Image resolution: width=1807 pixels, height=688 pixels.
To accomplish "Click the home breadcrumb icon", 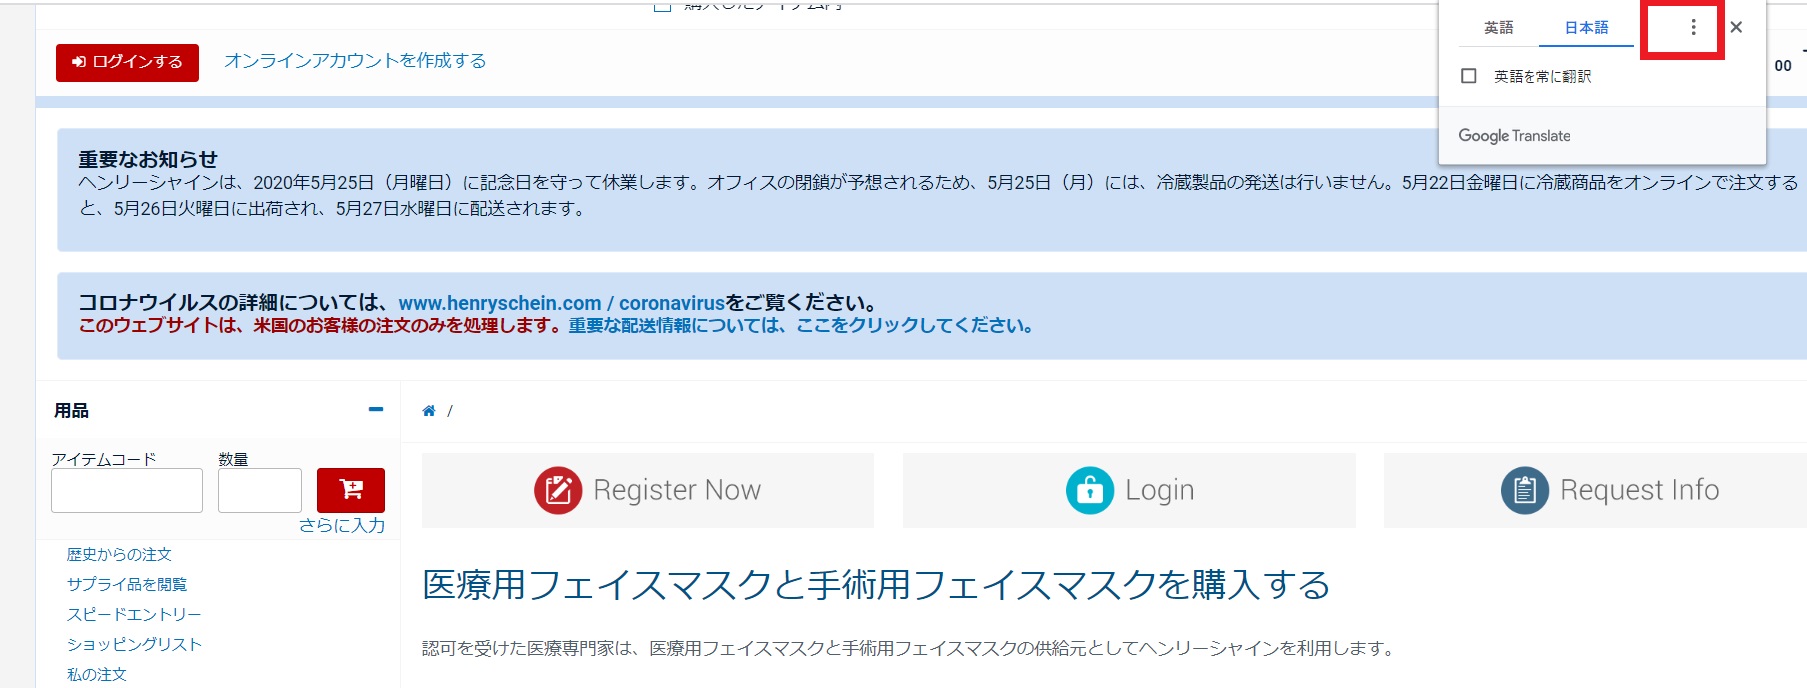I will 429,411.
